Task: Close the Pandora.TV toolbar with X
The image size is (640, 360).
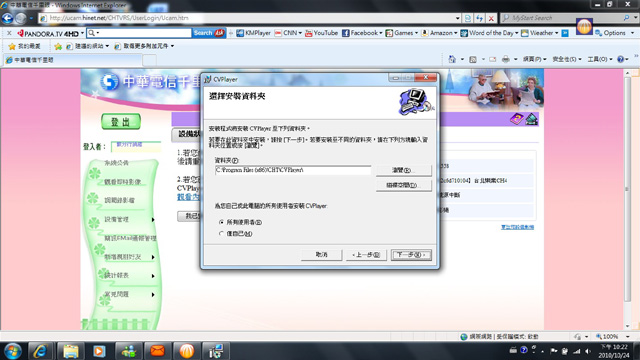Action: click(x=9, y=33)
